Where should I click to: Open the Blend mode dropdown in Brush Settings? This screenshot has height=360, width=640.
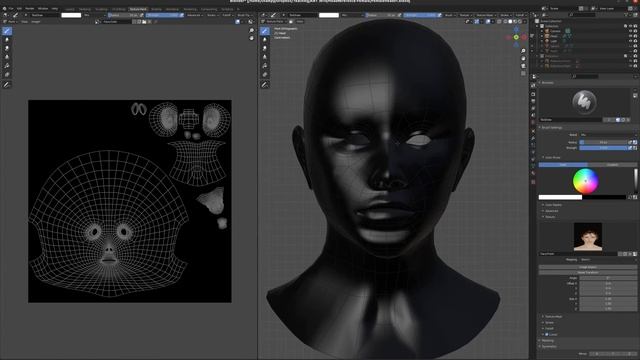(607, 135)
